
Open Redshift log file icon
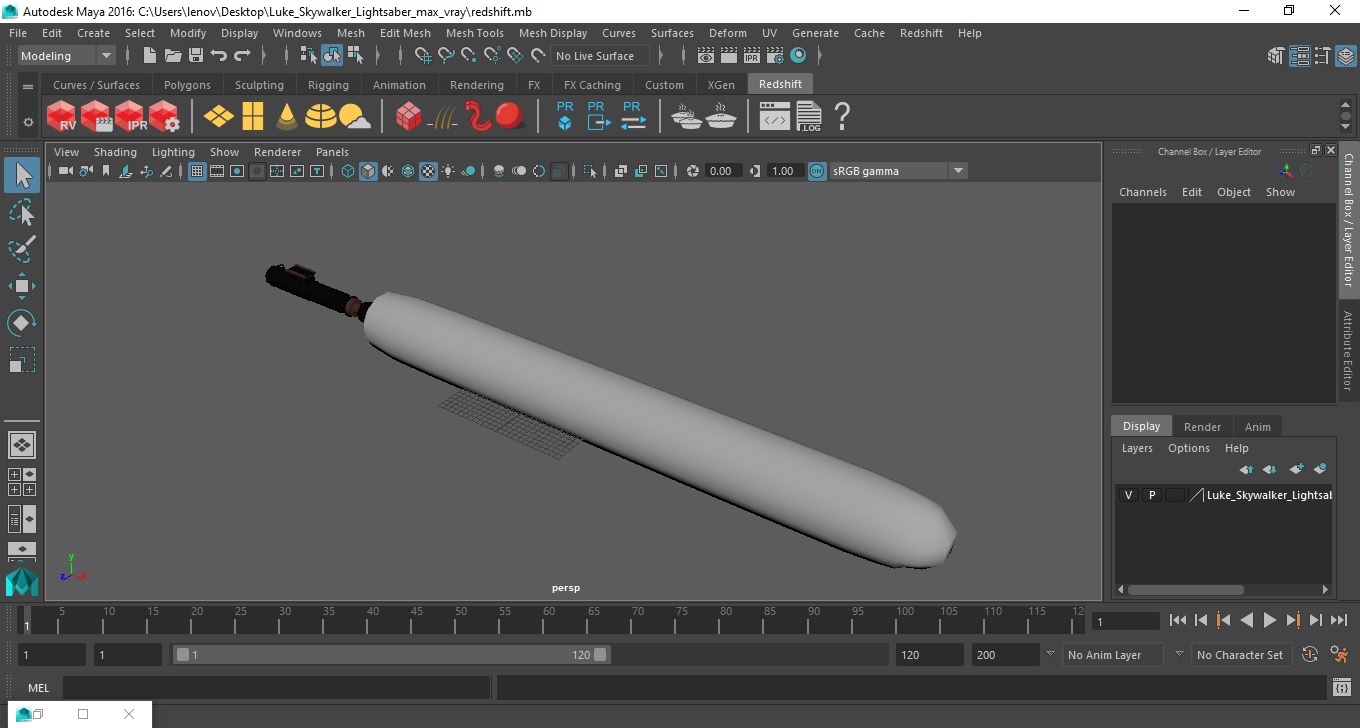click(809, 116)
